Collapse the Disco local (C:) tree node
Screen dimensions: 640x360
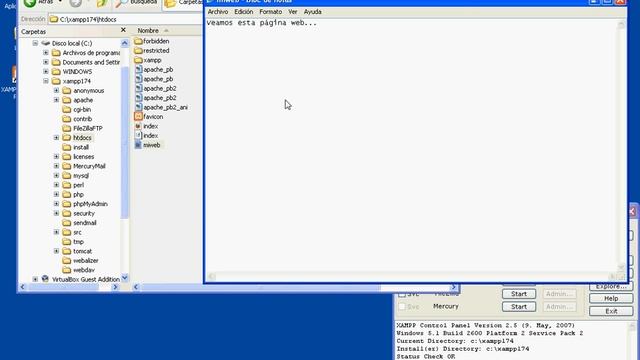35,43
